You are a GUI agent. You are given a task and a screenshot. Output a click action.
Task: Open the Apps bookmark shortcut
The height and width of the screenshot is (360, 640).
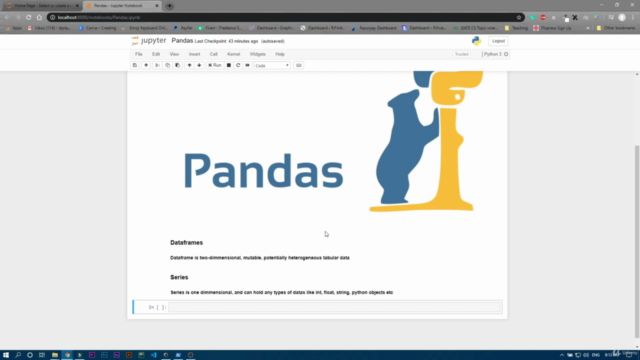[13, 28]
